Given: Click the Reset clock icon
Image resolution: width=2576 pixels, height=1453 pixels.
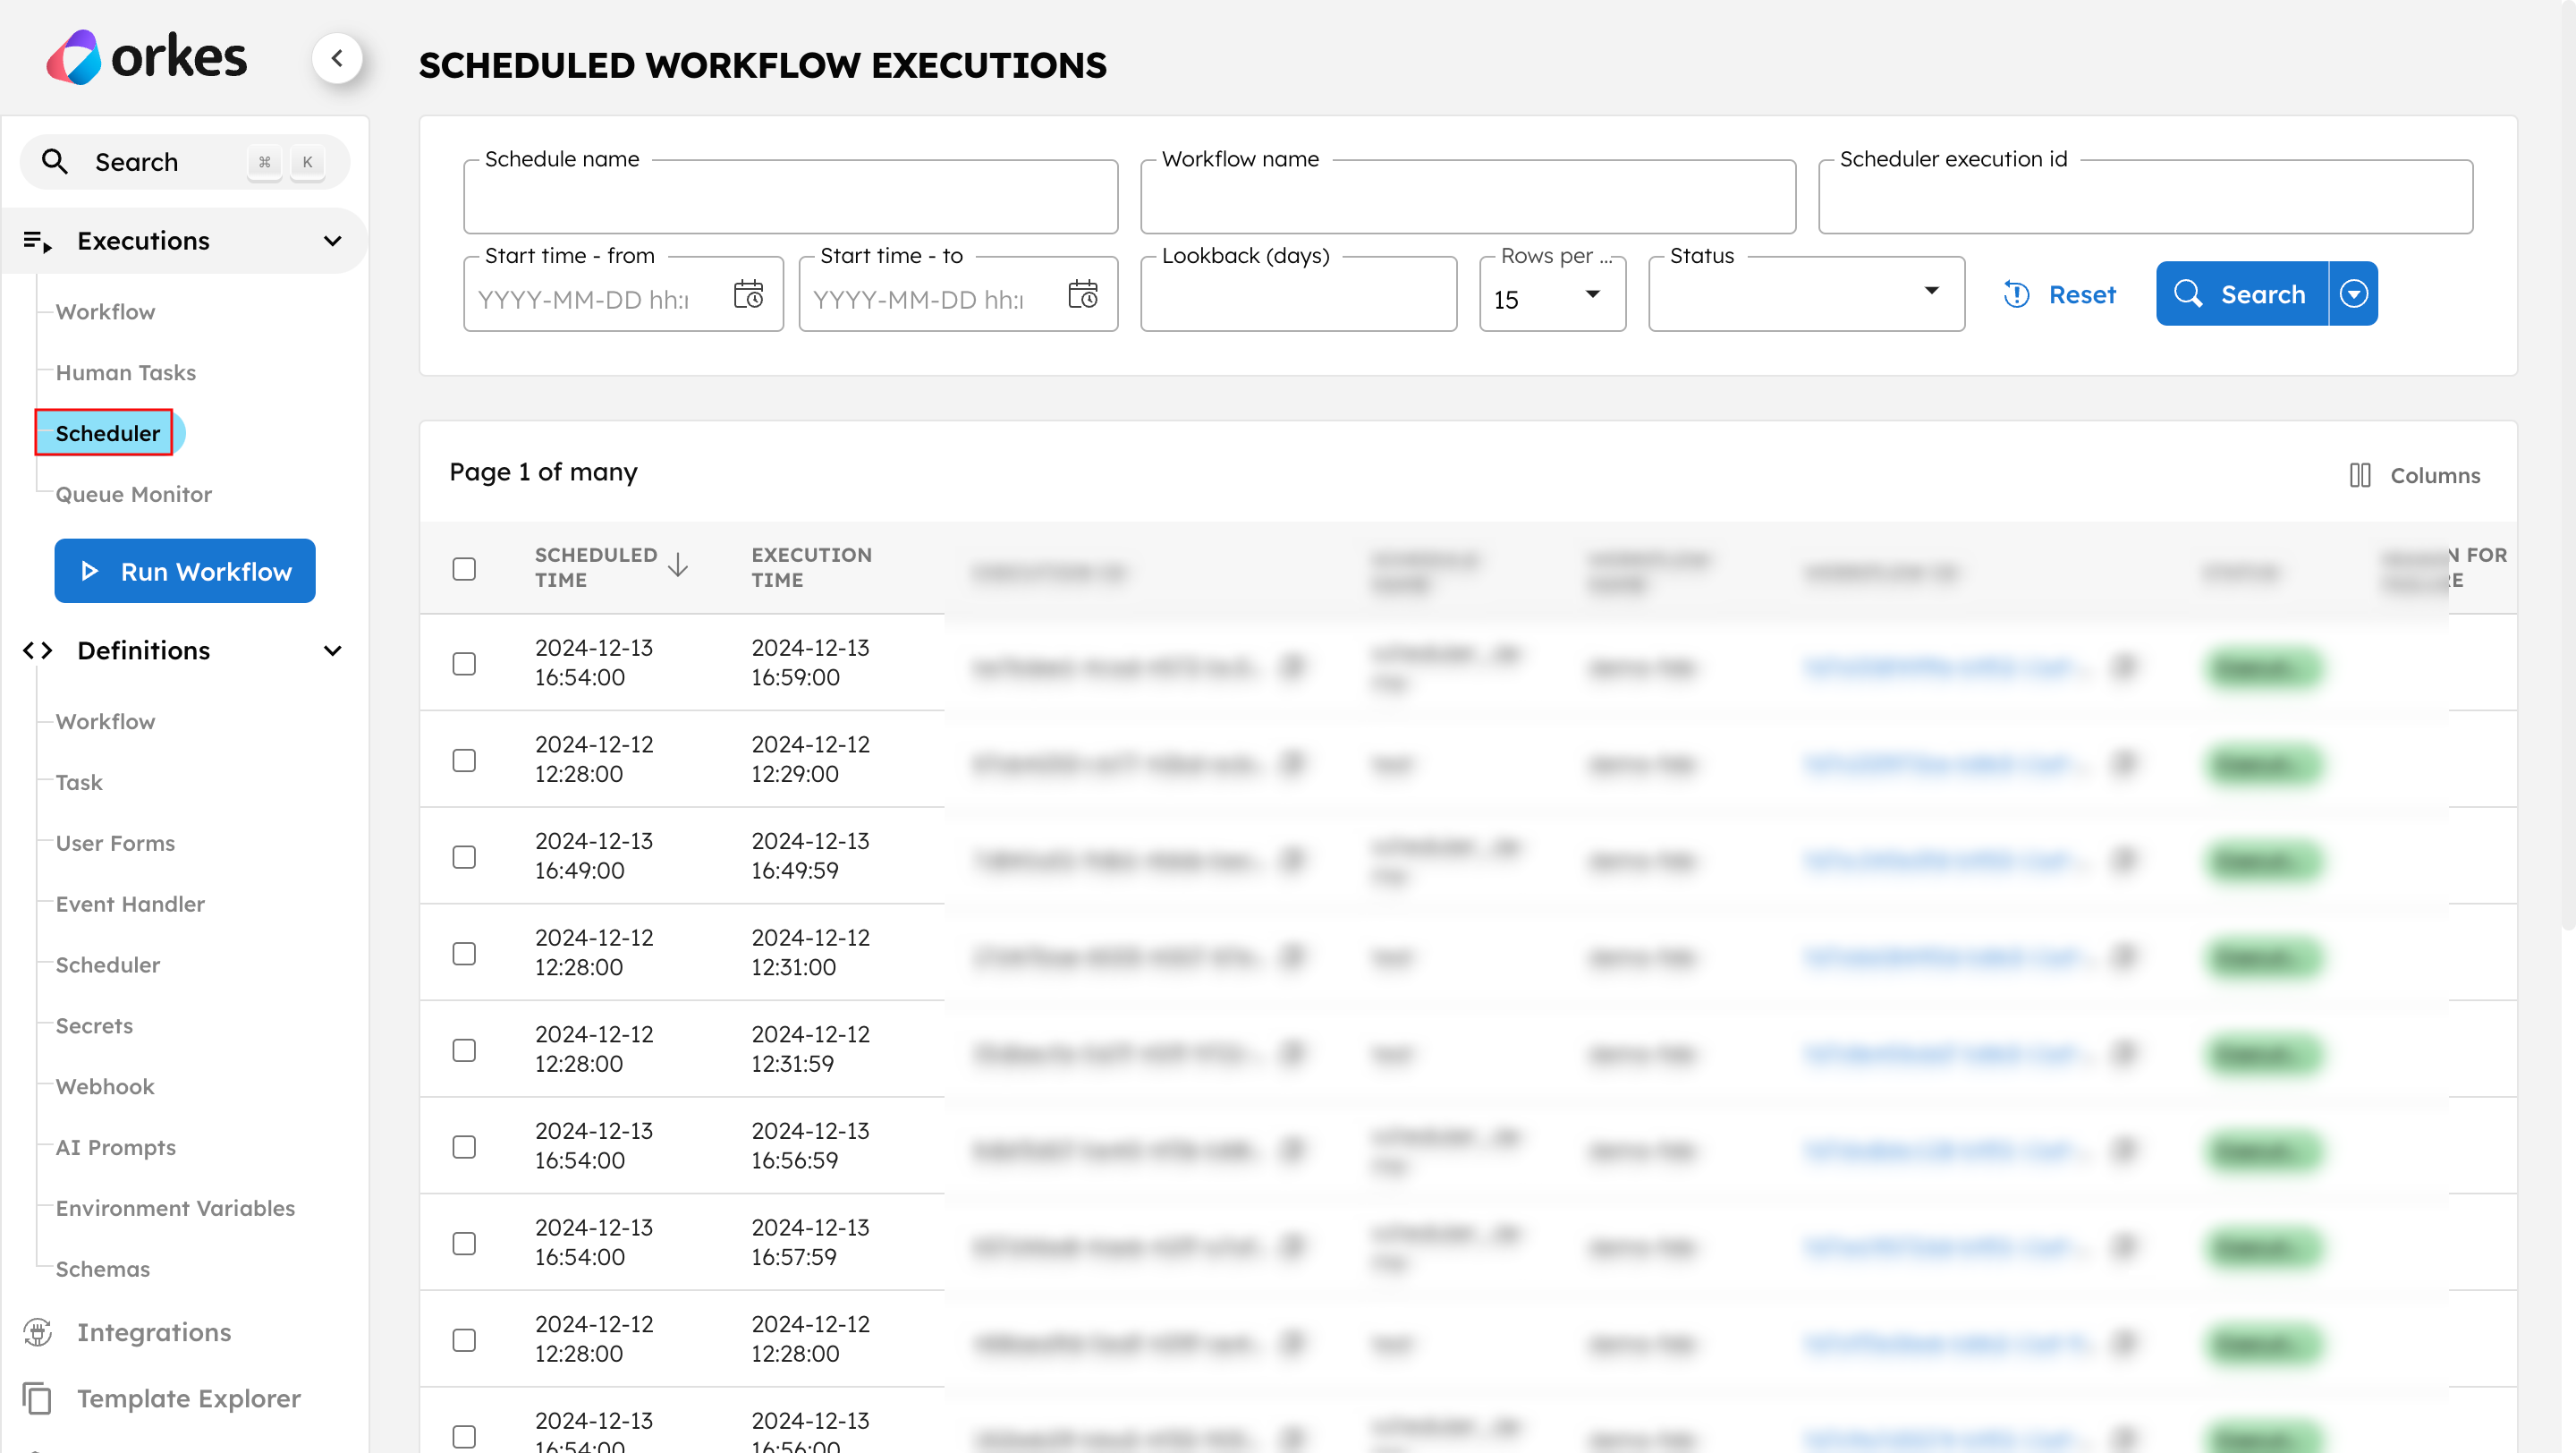Looking at the screenshot, I should coord(2016,294).
